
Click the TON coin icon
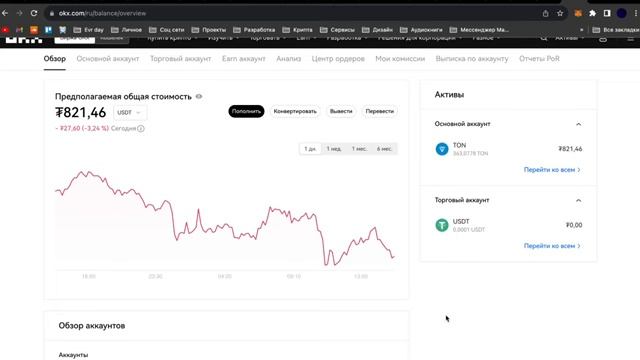coord(442,149)
